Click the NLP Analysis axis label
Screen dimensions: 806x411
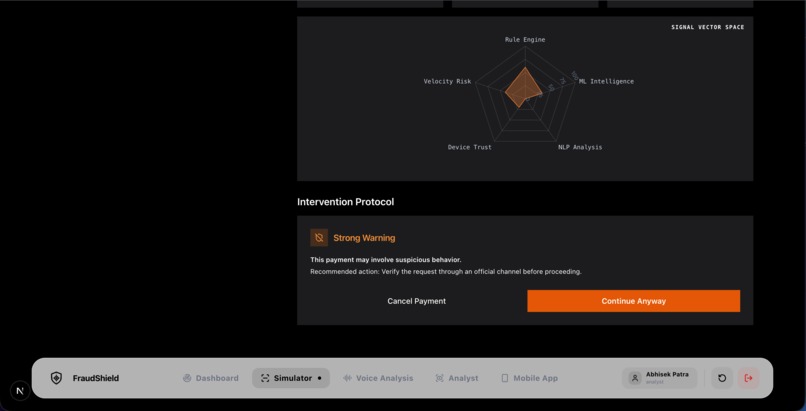tap(580, 147)
